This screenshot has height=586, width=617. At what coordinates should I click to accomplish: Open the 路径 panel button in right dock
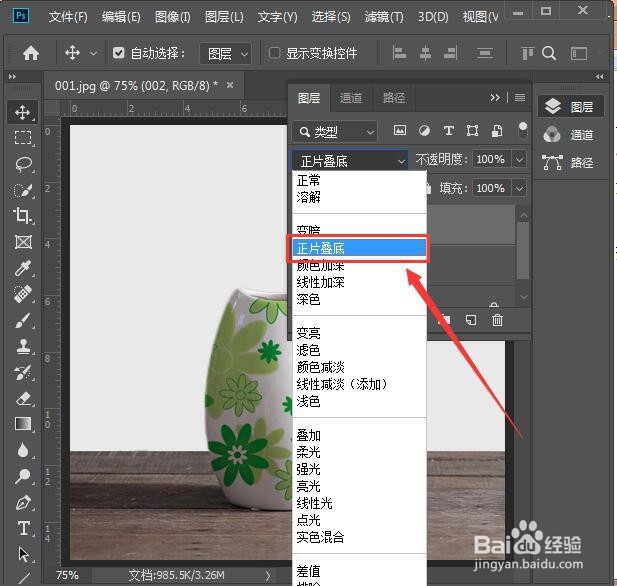571,163
